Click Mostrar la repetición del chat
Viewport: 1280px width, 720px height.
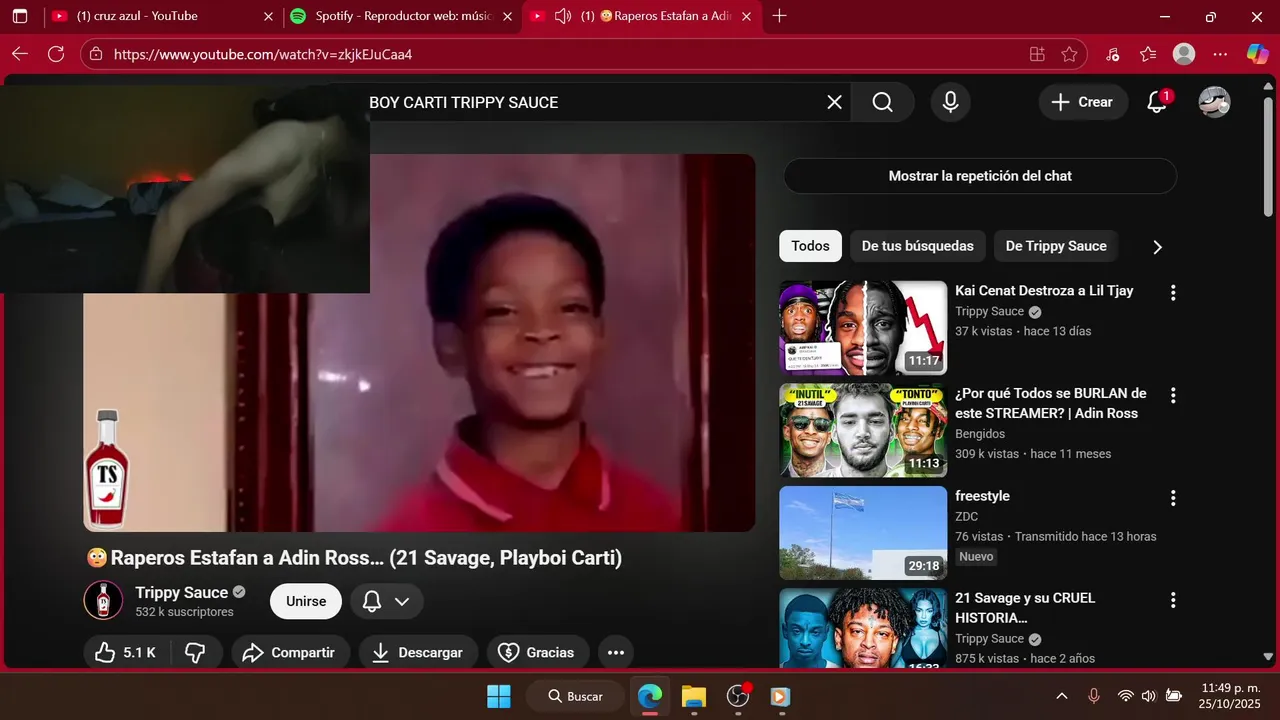(980, 176)
